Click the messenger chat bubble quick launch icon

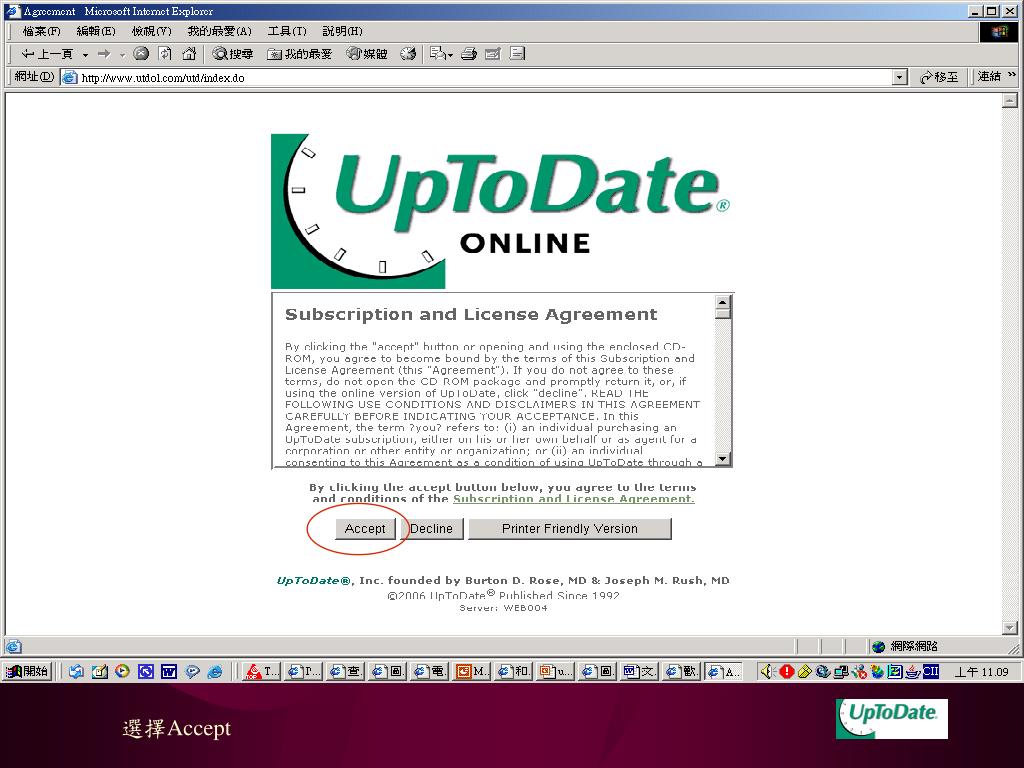coord(192,671)
